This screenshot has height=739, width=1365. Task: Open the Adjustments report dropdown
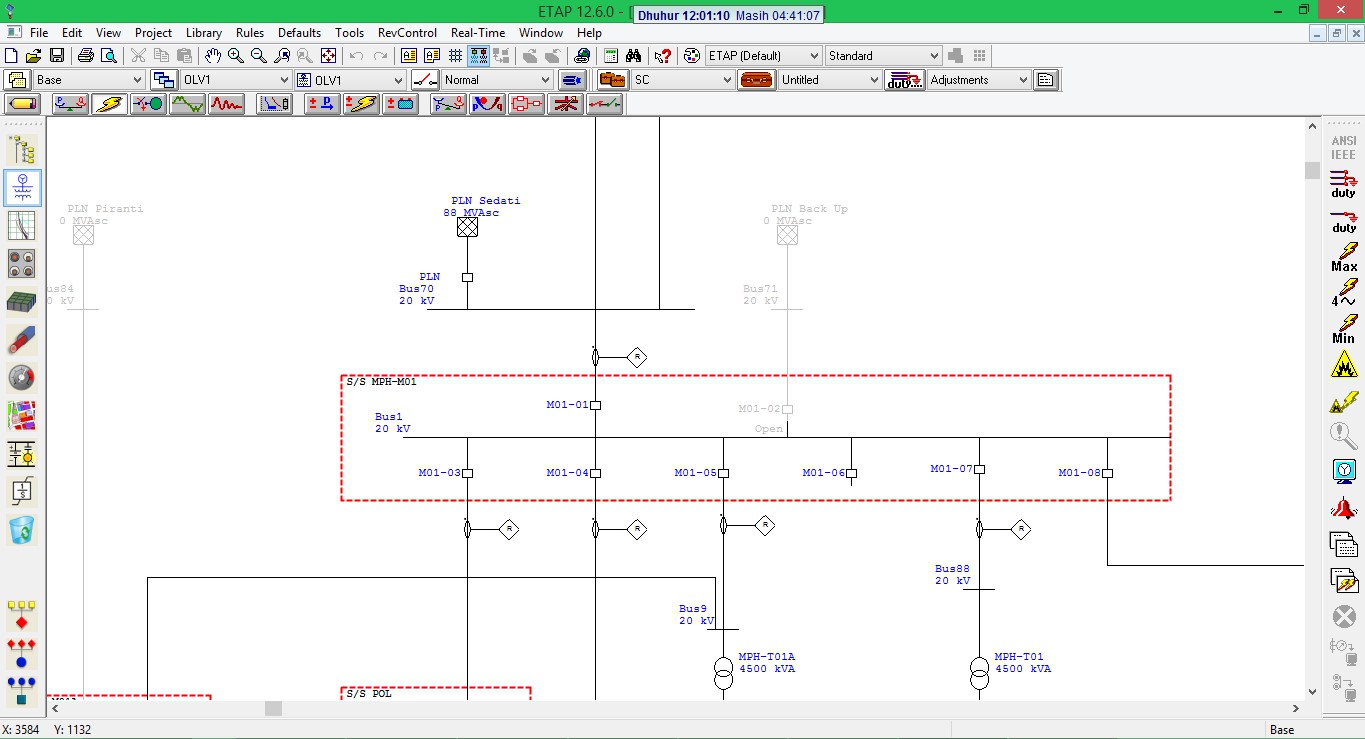(978, 80)
